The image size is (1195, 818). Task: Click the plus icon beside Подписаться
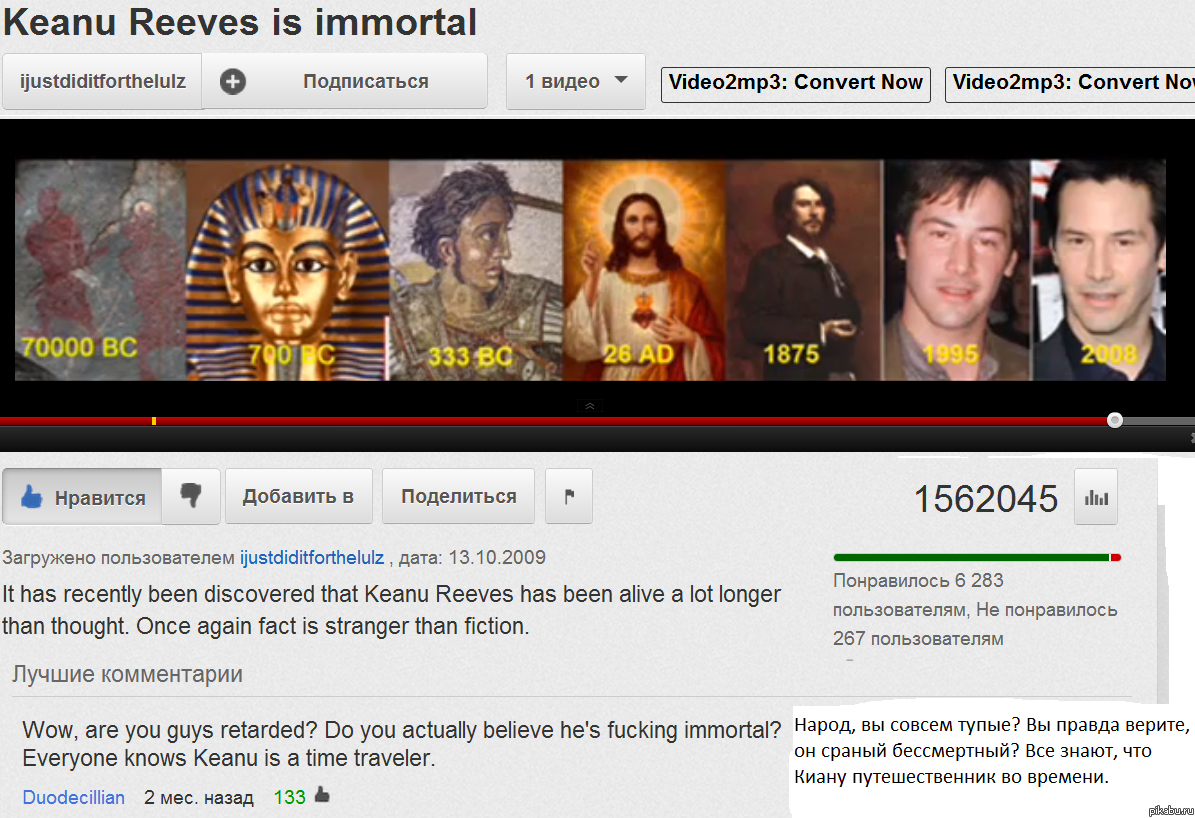[x=232, y=82]
